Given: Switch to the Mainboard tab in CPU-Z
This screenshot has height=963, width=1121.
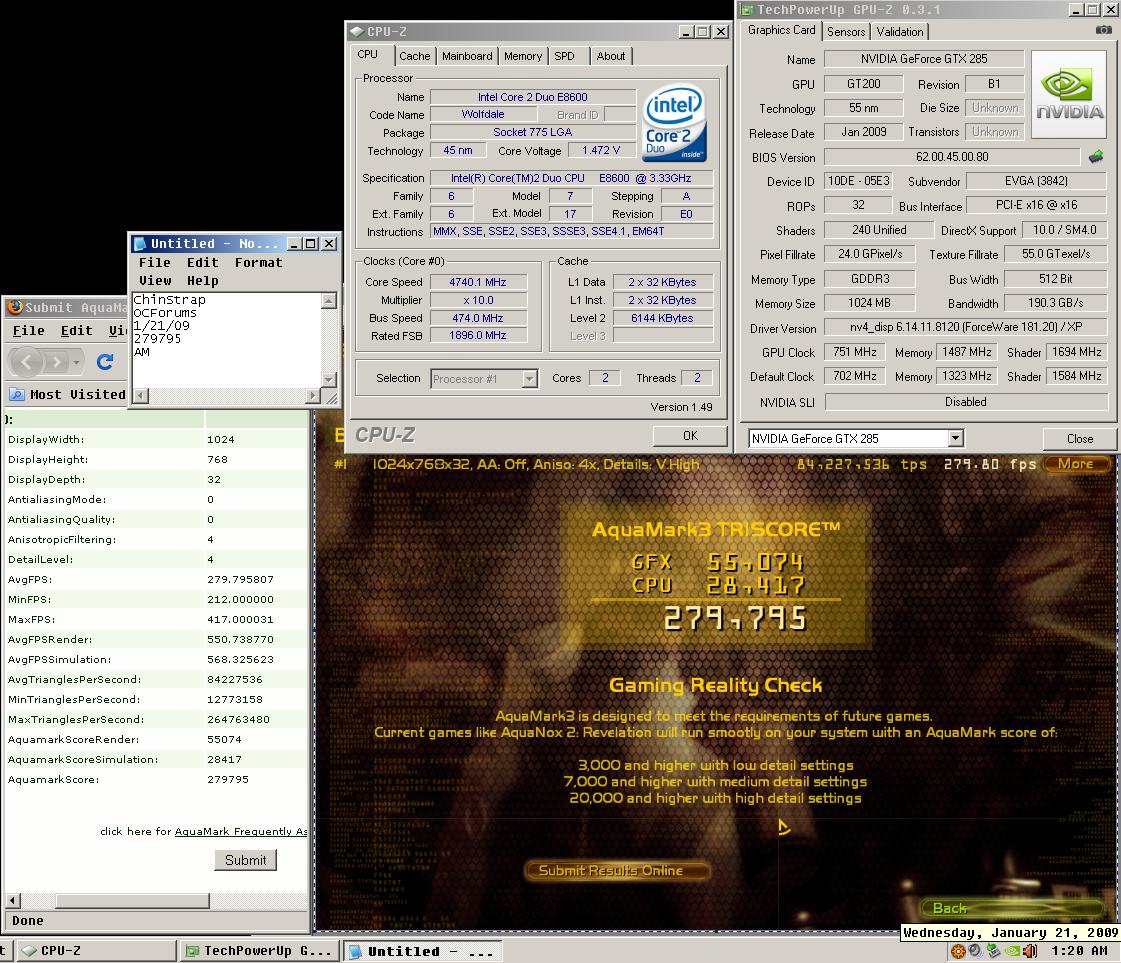Looking at the screenshot, I should tap(467, 56).
